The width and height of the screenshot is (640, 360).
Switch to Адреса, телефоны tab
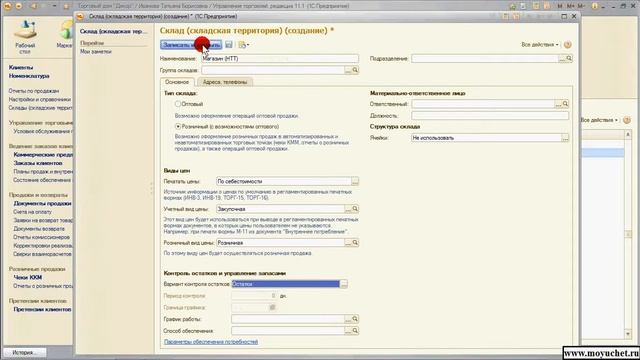(x=225, y=82)
